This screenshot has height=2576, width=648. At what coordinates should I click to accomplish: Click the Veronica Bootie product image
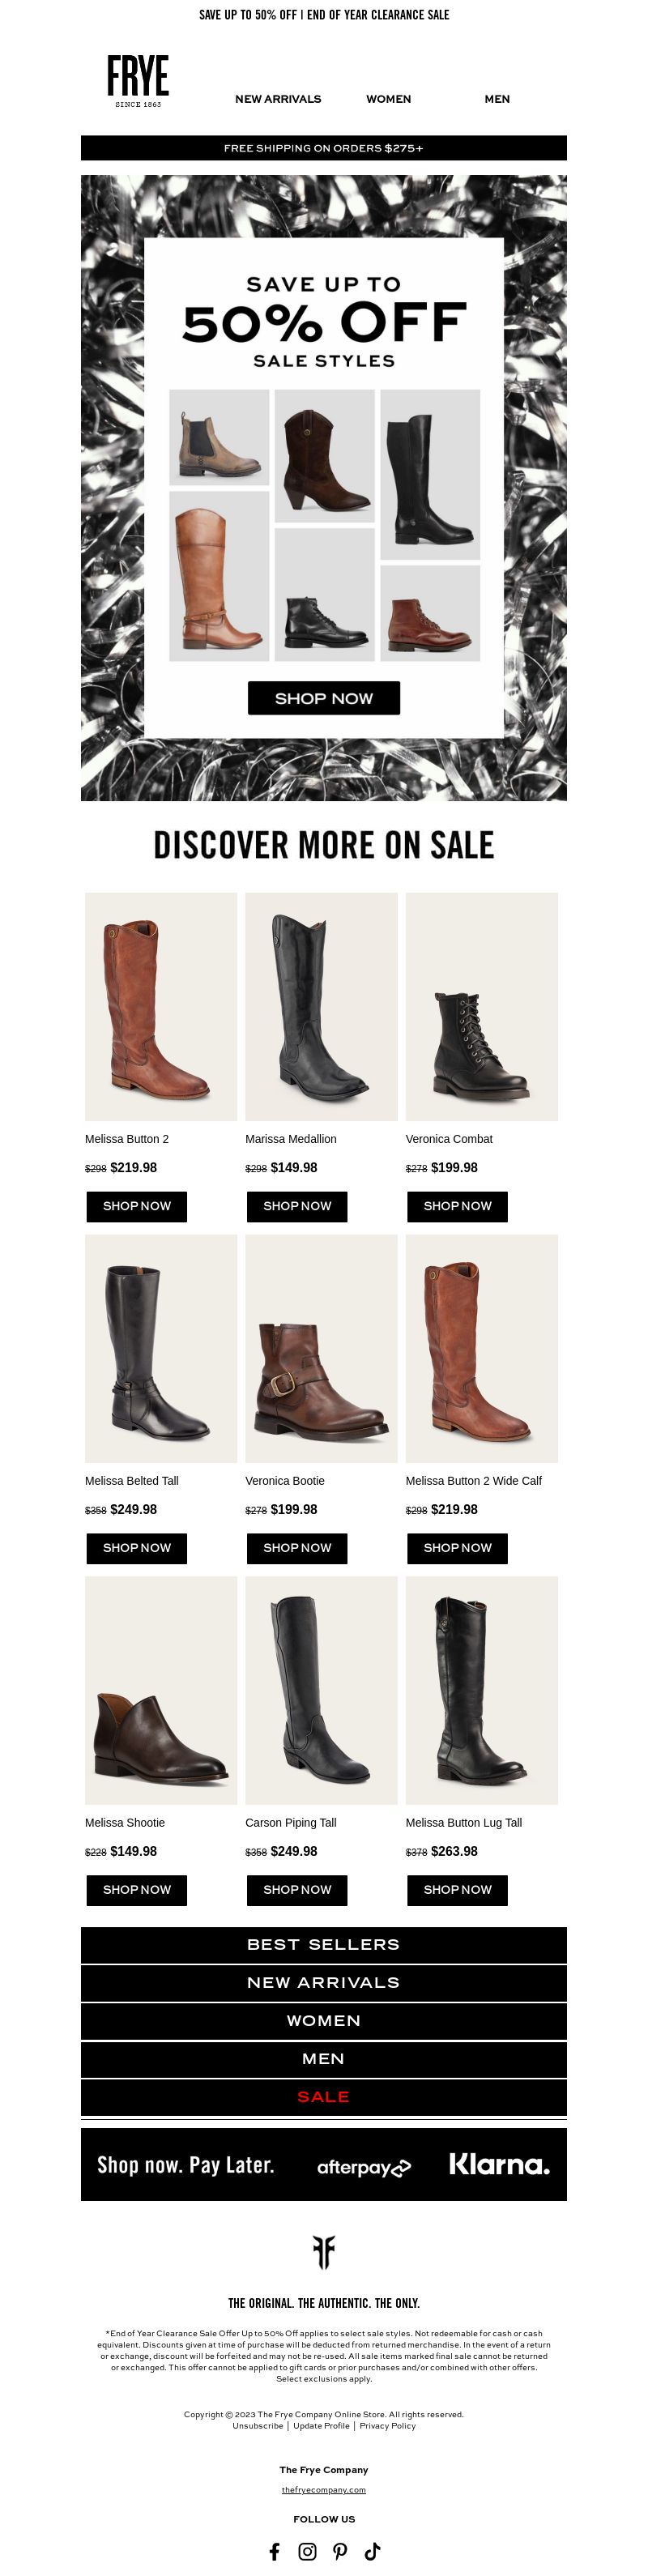321,1348
